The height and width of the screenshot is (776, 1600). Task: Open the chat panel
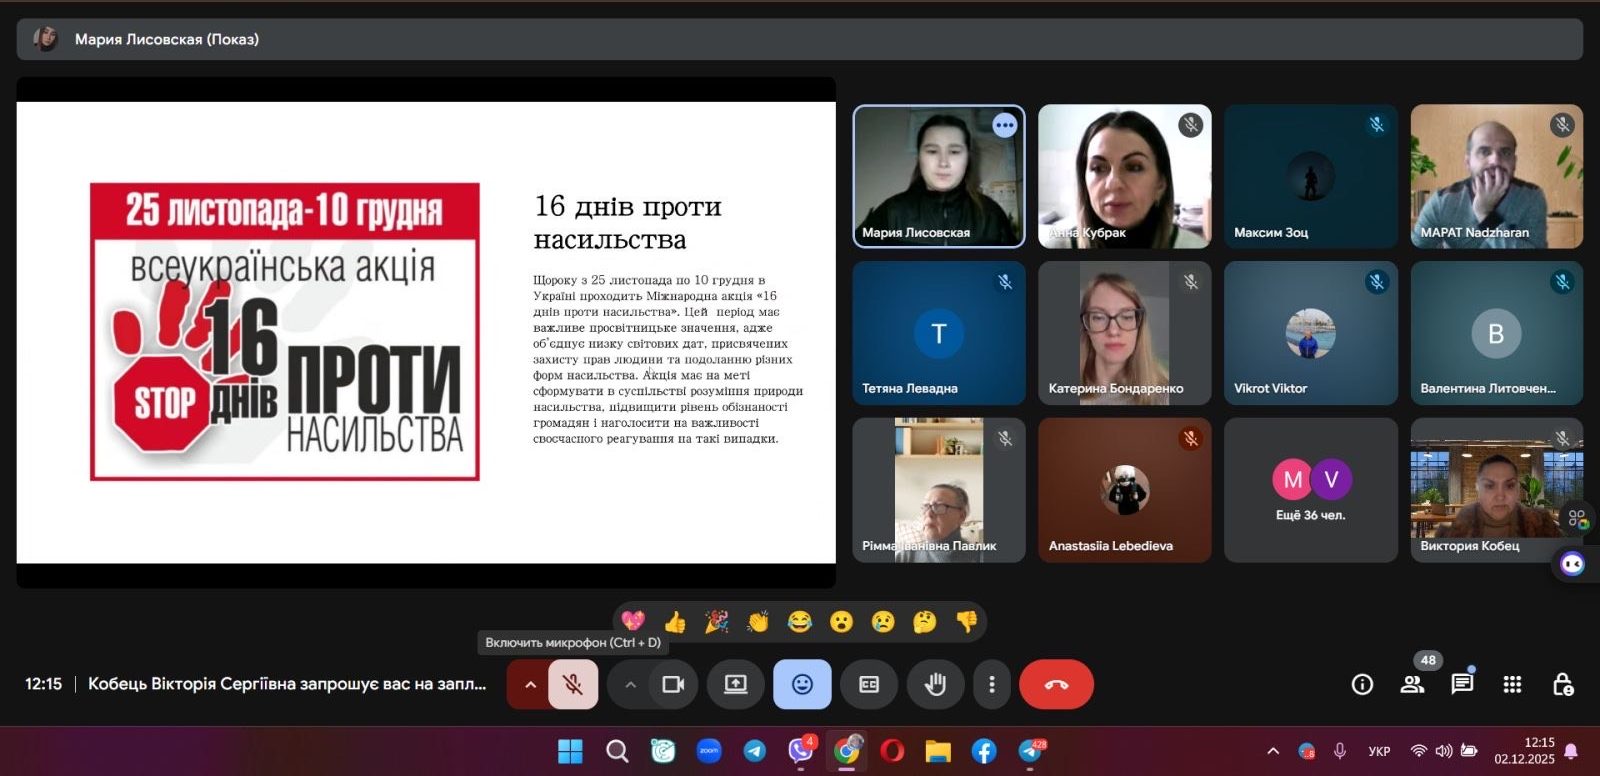[1462, 685]
